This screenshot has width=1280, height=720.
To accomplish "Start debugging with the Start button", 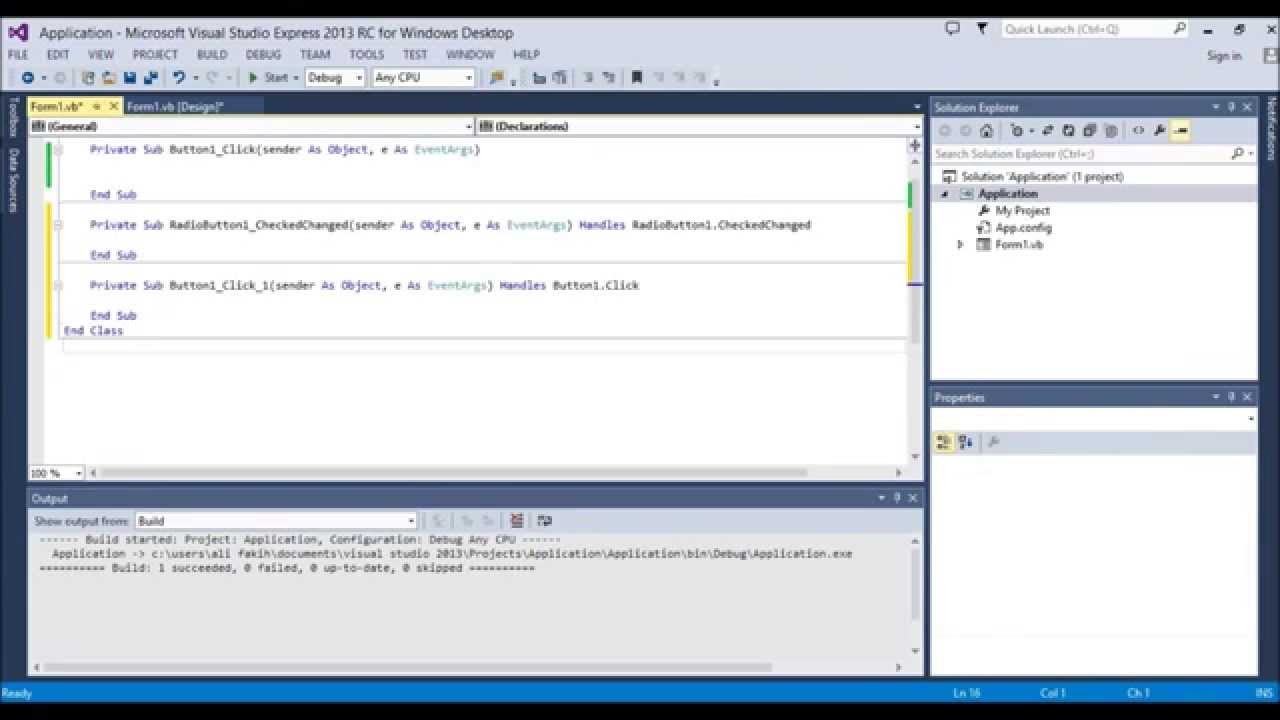I will pyautogui.click(x=268, y=77).
